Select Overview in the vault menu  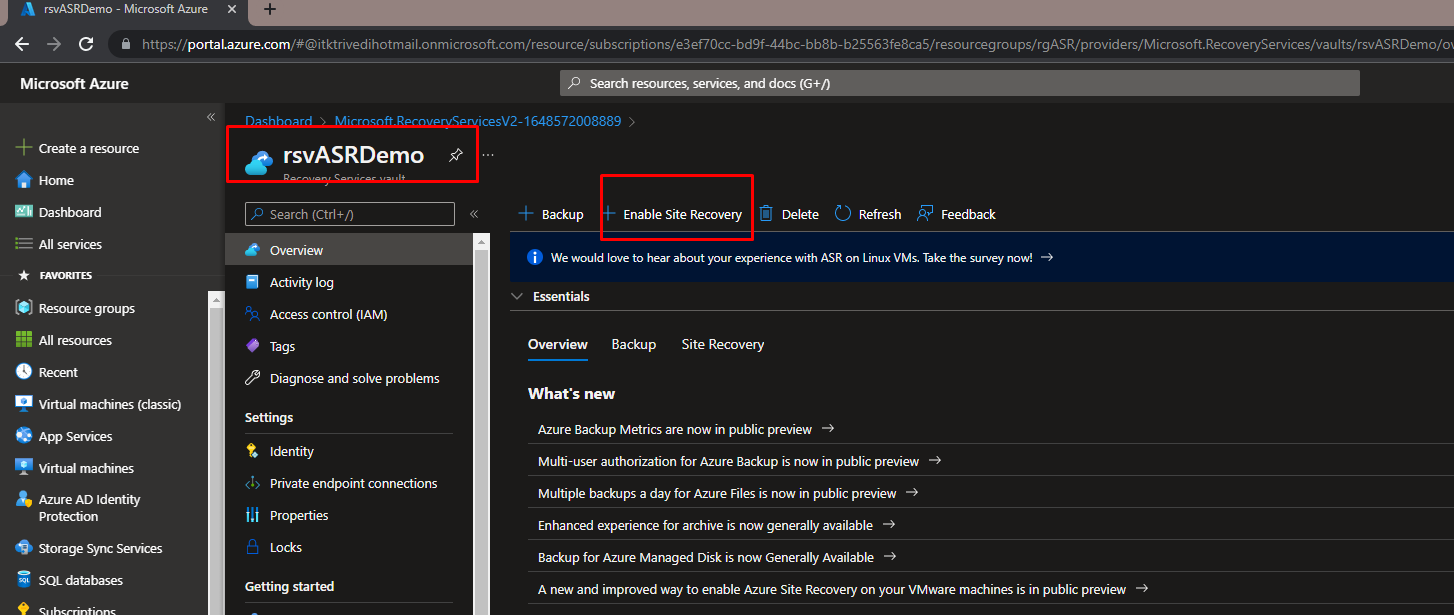349,250
